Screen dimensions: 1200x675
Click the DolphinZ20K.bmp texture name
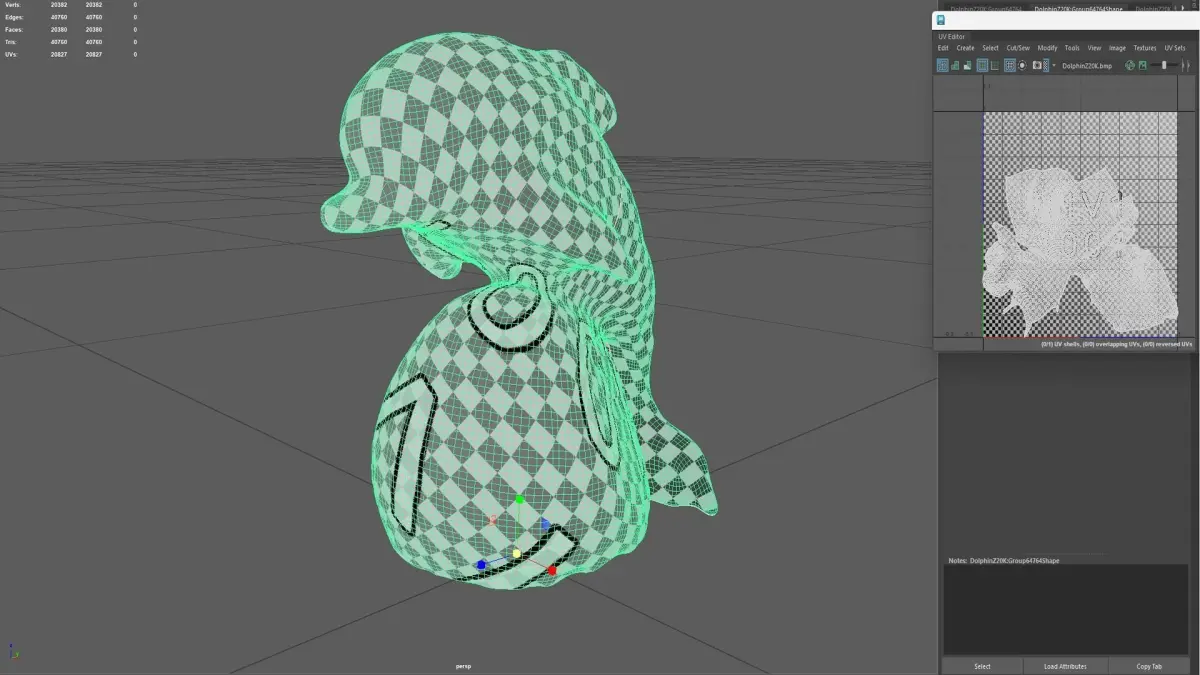[1087, 66]
